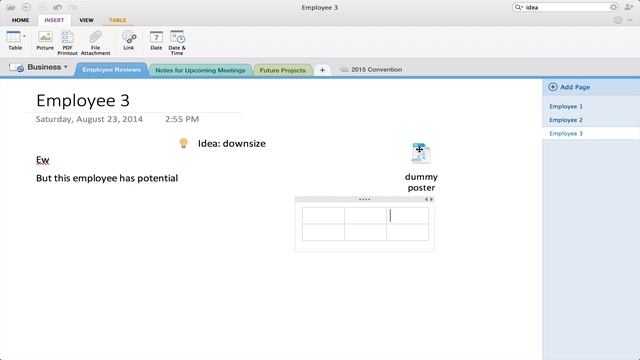Viewport: 640px width, 360px height.
Task: Select the dummy poster file attachment icon
Action: [421, 153]
